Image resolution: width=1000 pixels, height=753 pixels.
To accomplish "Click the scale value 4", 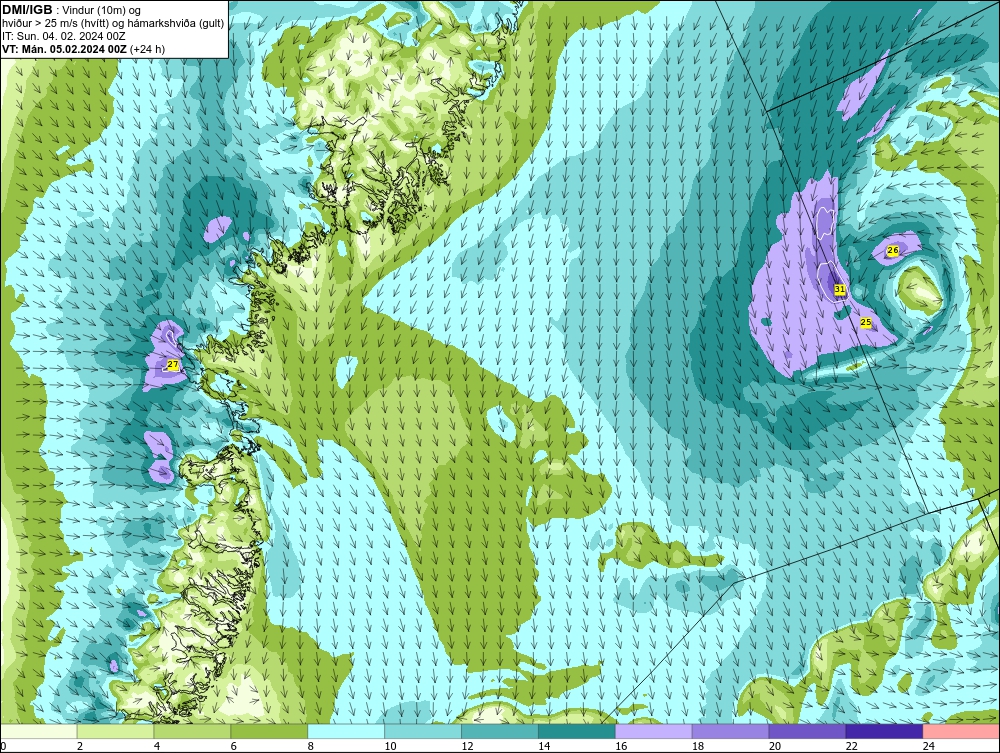I will click(x=157, y=746).
